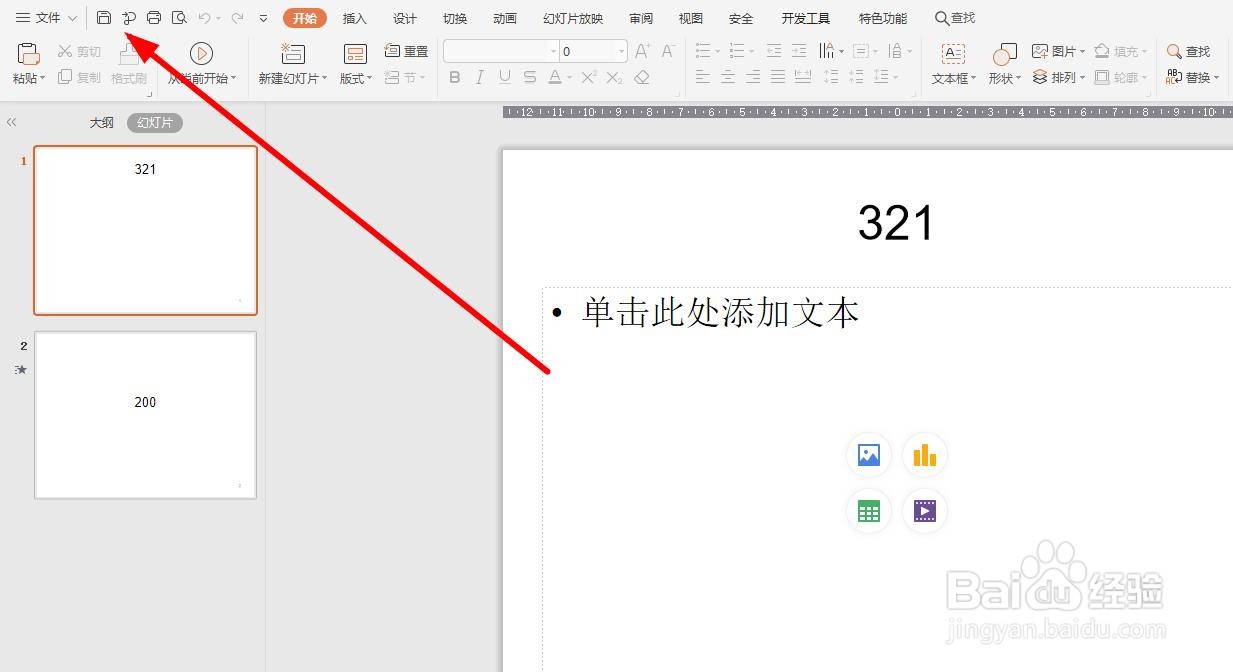Insert a table via the slide placeholder icon
Image resolution: width=1233 pixels, height=672 pixels.
(x=868, y=511)
